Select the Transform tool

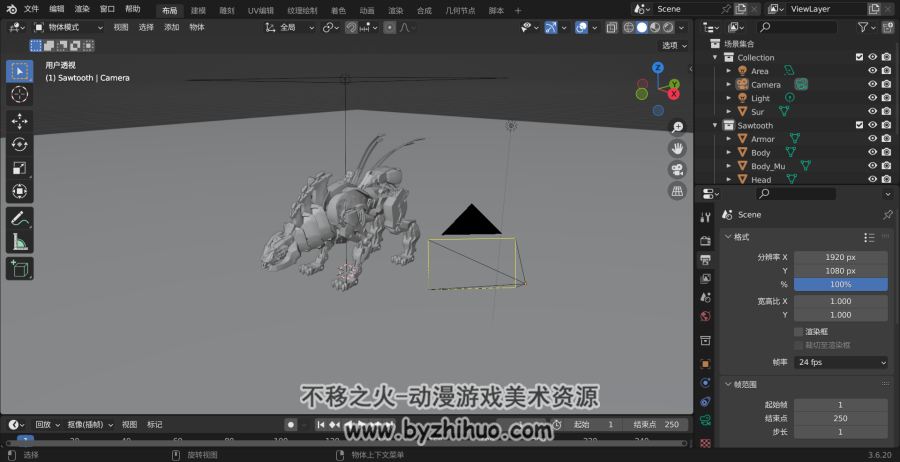point(20,191)
